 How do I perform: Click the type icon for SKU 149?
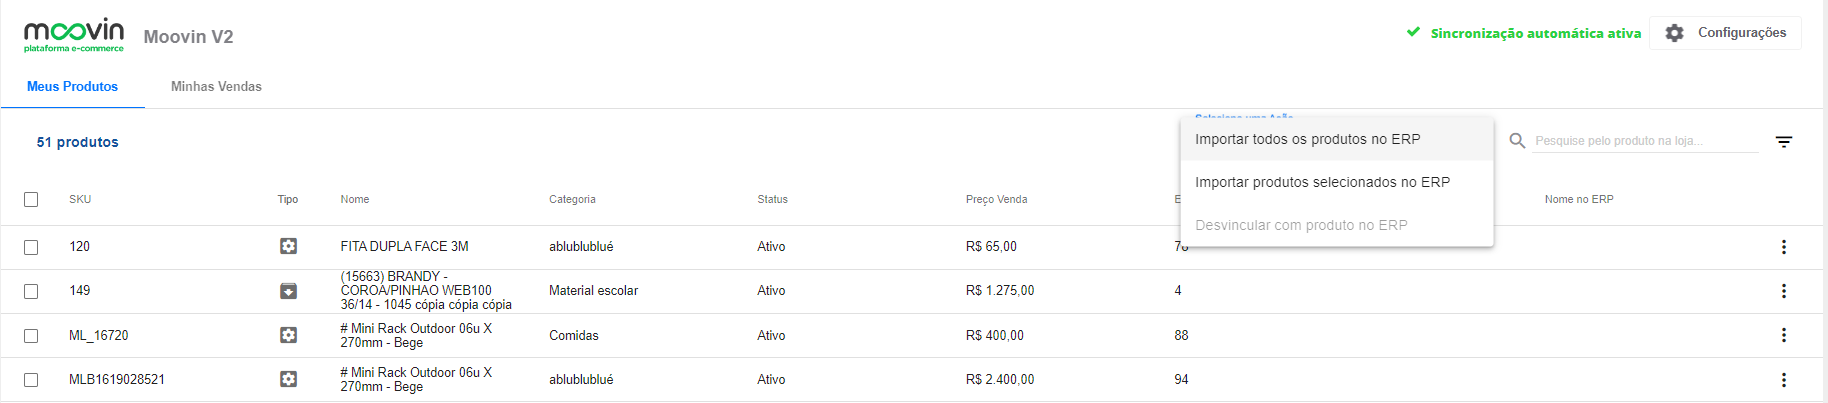[x=288, y=291]
